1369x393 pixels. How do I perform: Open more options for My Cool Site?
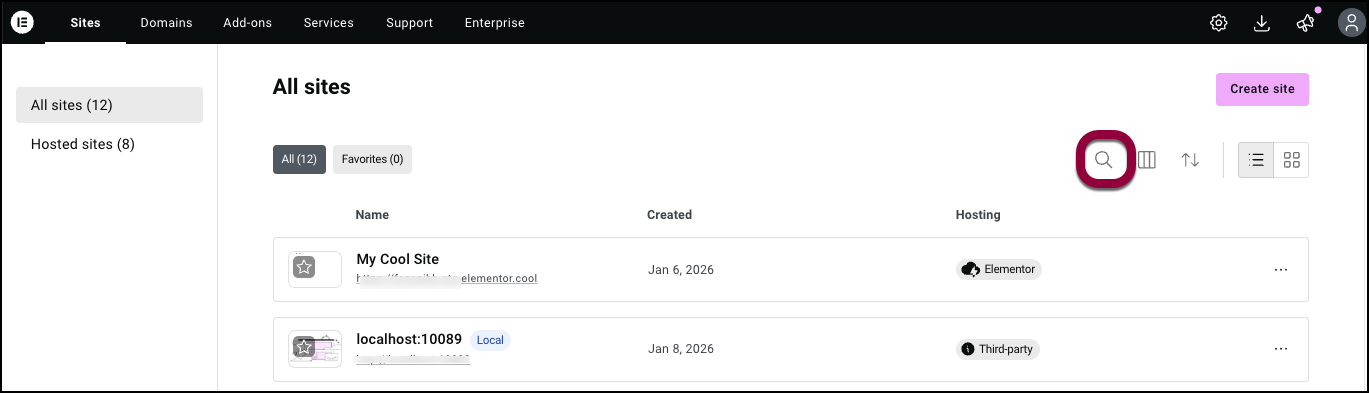click(1280, 269)
